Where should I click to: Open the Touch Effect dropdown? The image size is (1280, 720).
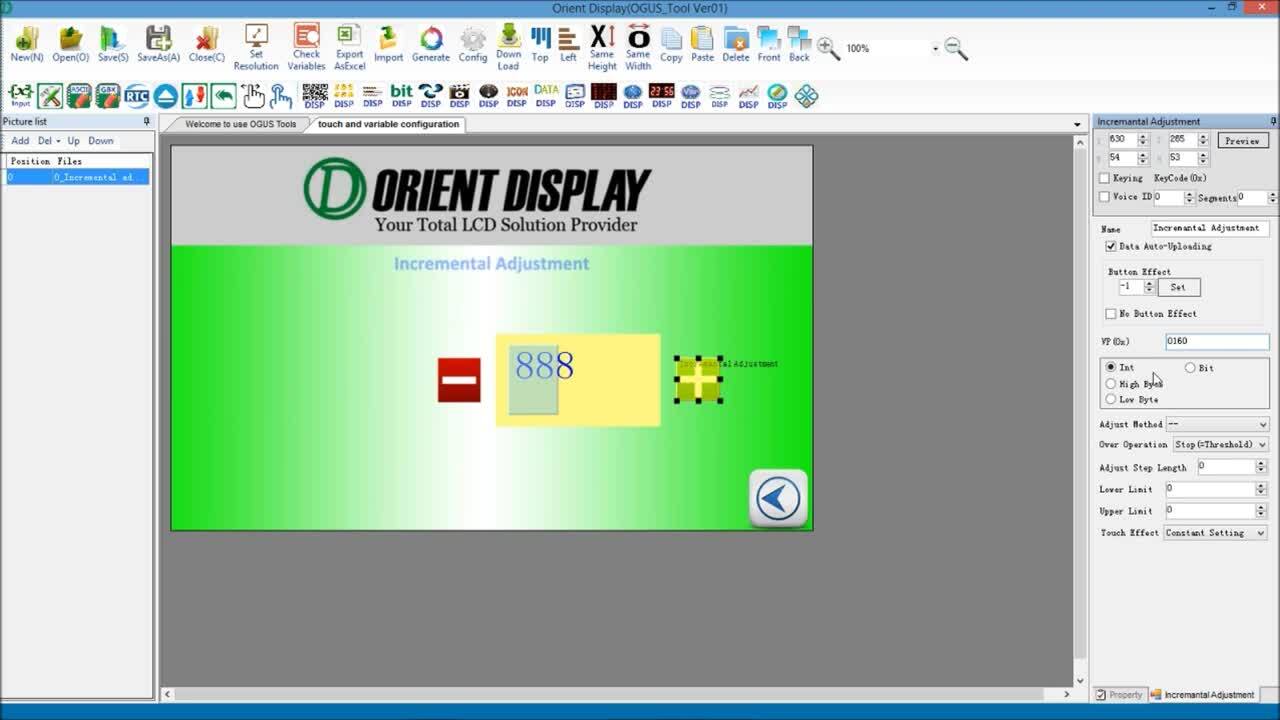(1215, 533)
